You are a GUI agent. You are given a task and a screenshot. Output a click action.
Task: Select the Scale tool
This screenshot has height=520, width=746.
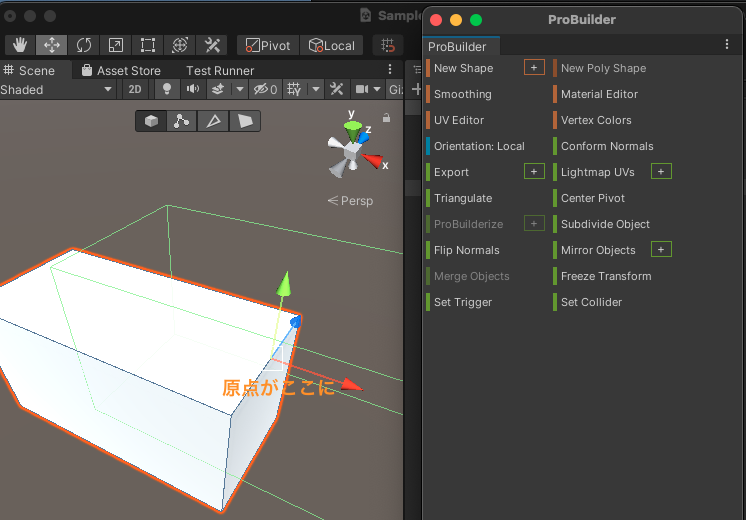[116, 45]
